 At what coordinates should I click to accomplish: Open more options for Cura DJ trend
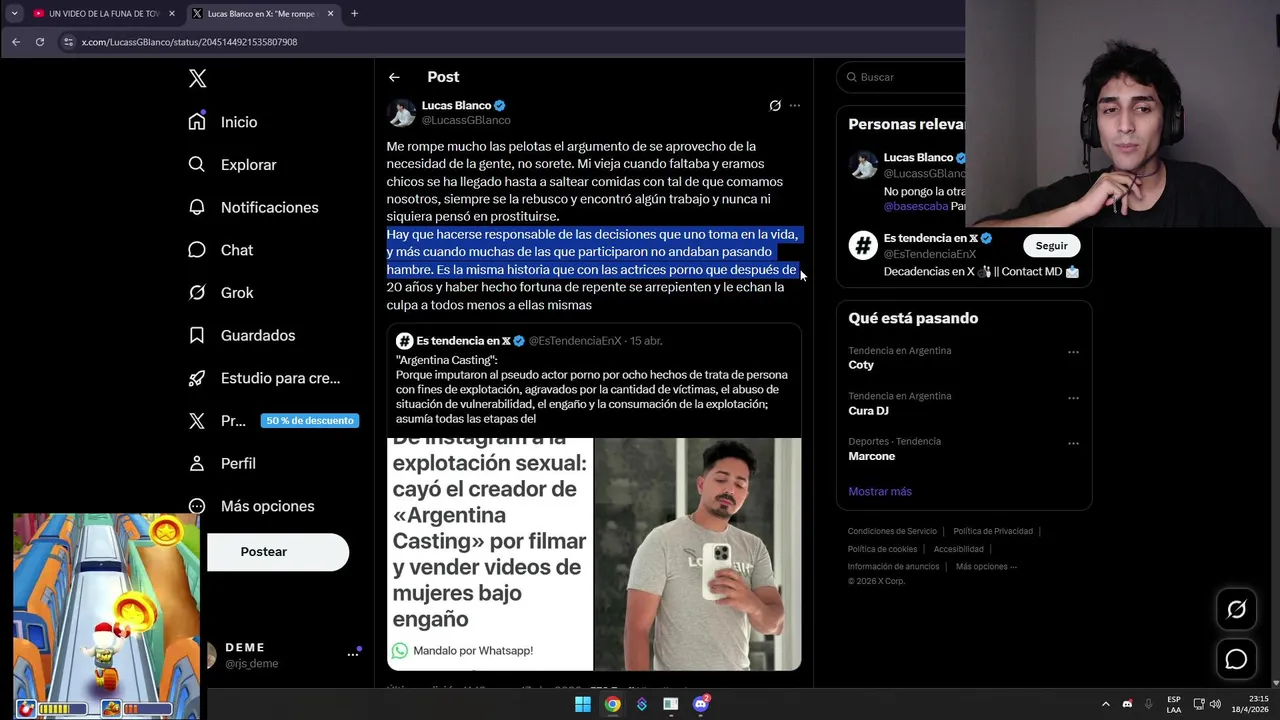coord(1073,398)
